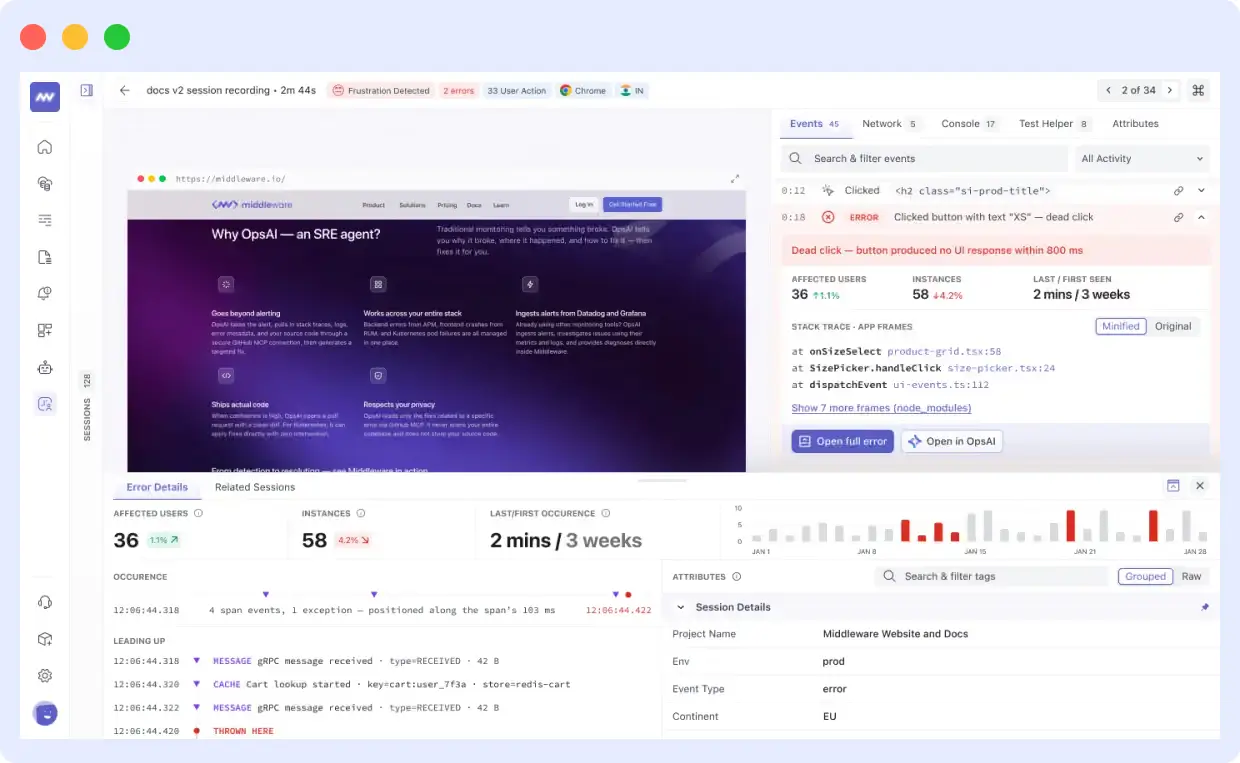Open the infrastructure icon below Home
This screenshot has height=763, width=1240.
45,183
